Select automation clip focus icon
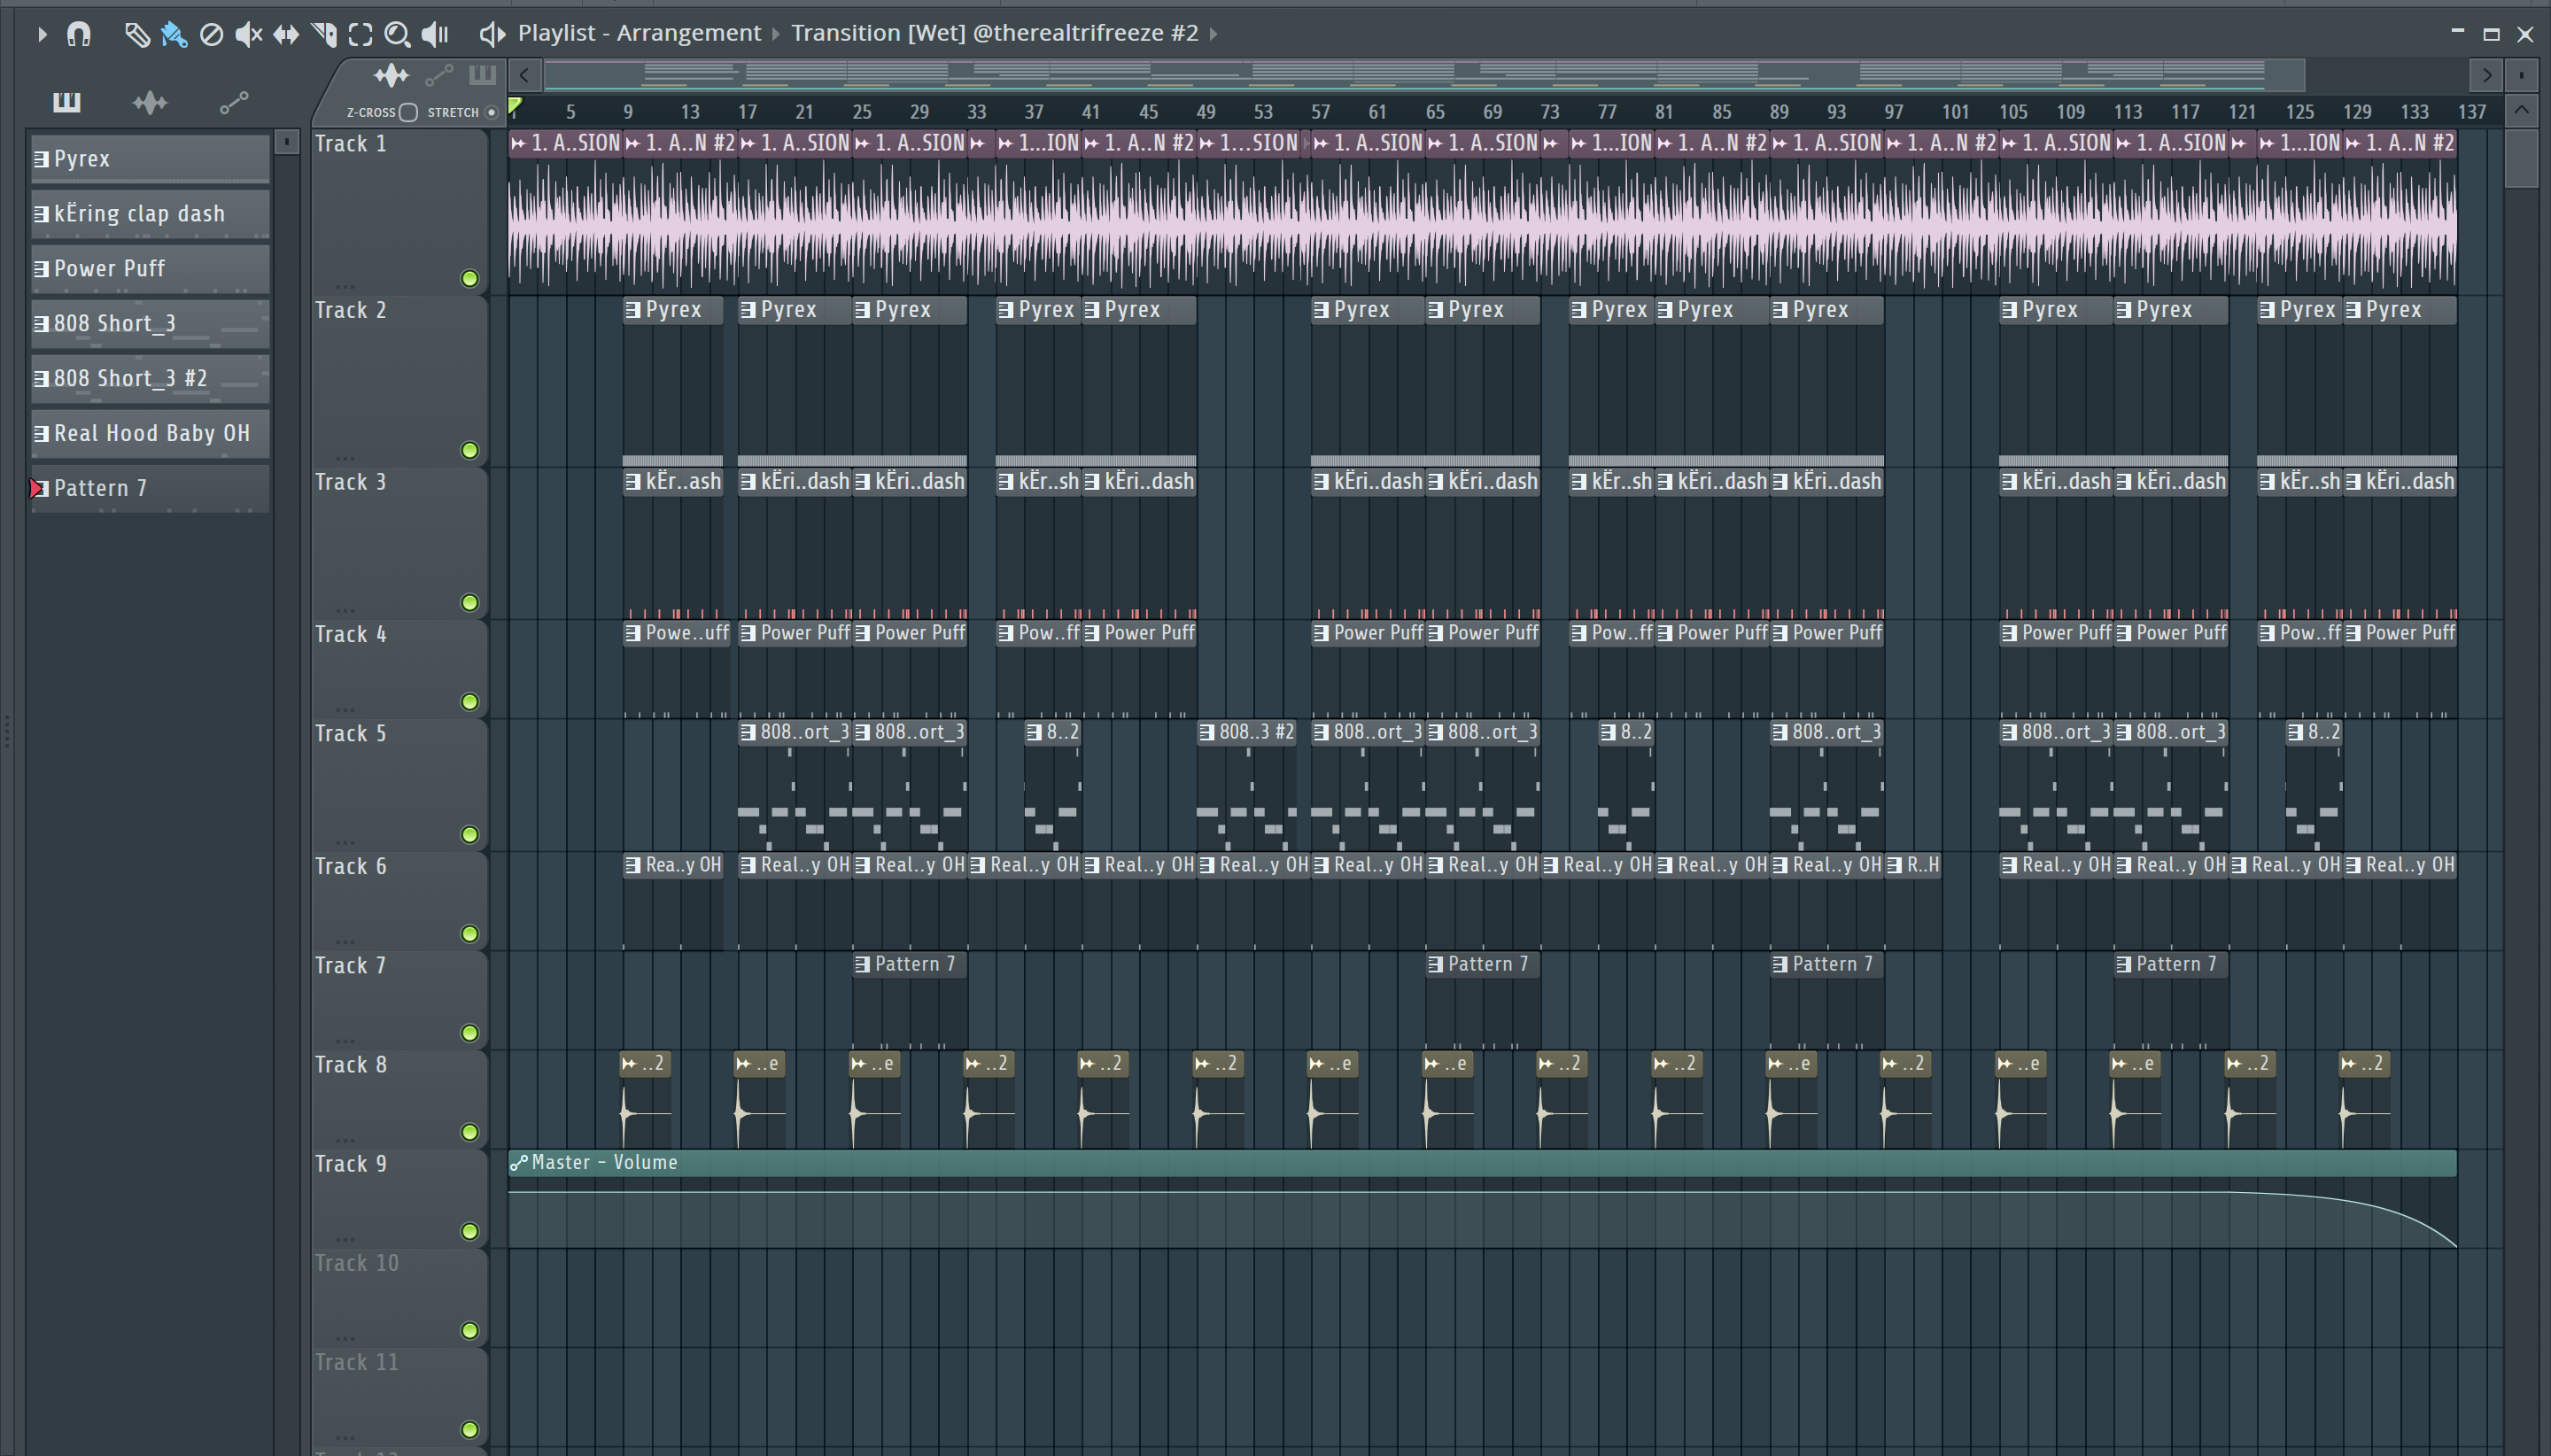2551x1456 pixels. [x=439, y=75]
